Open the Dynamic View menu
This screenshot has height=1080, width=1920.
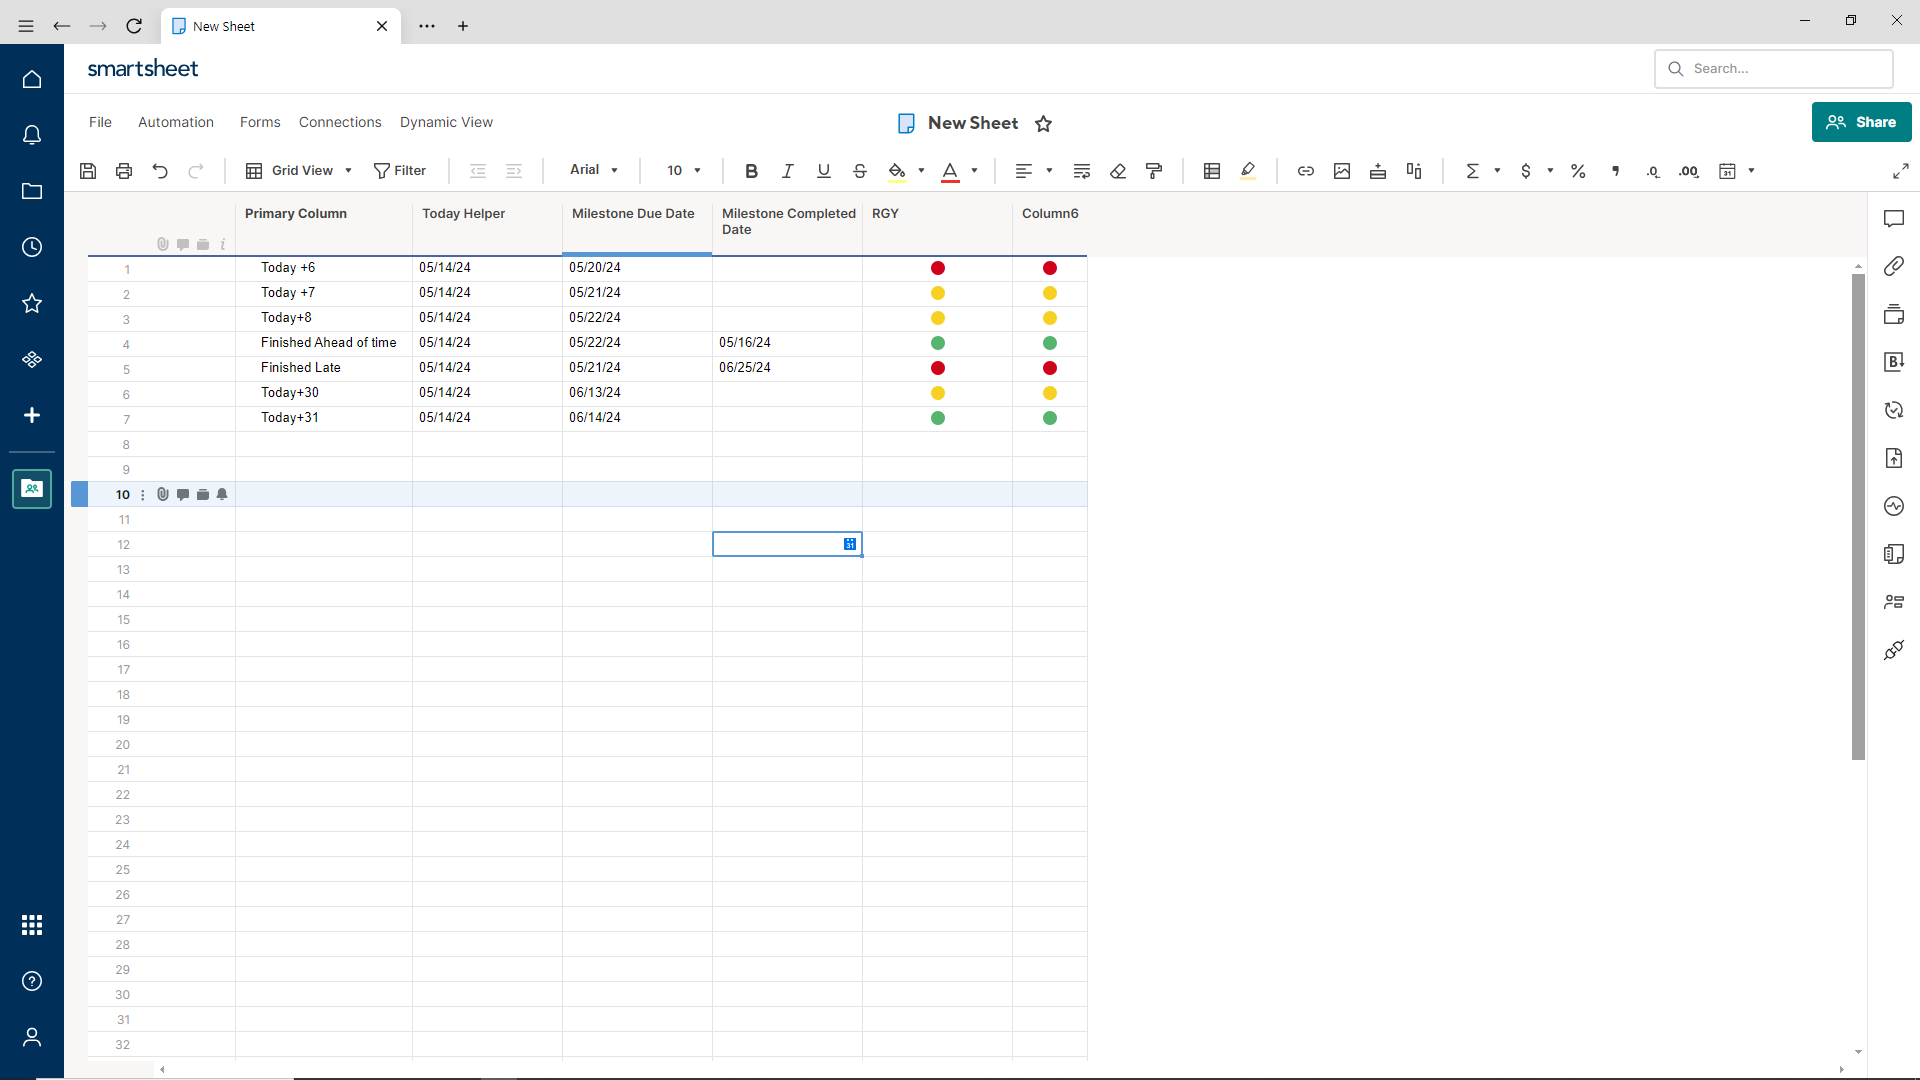tap(446, 122)
